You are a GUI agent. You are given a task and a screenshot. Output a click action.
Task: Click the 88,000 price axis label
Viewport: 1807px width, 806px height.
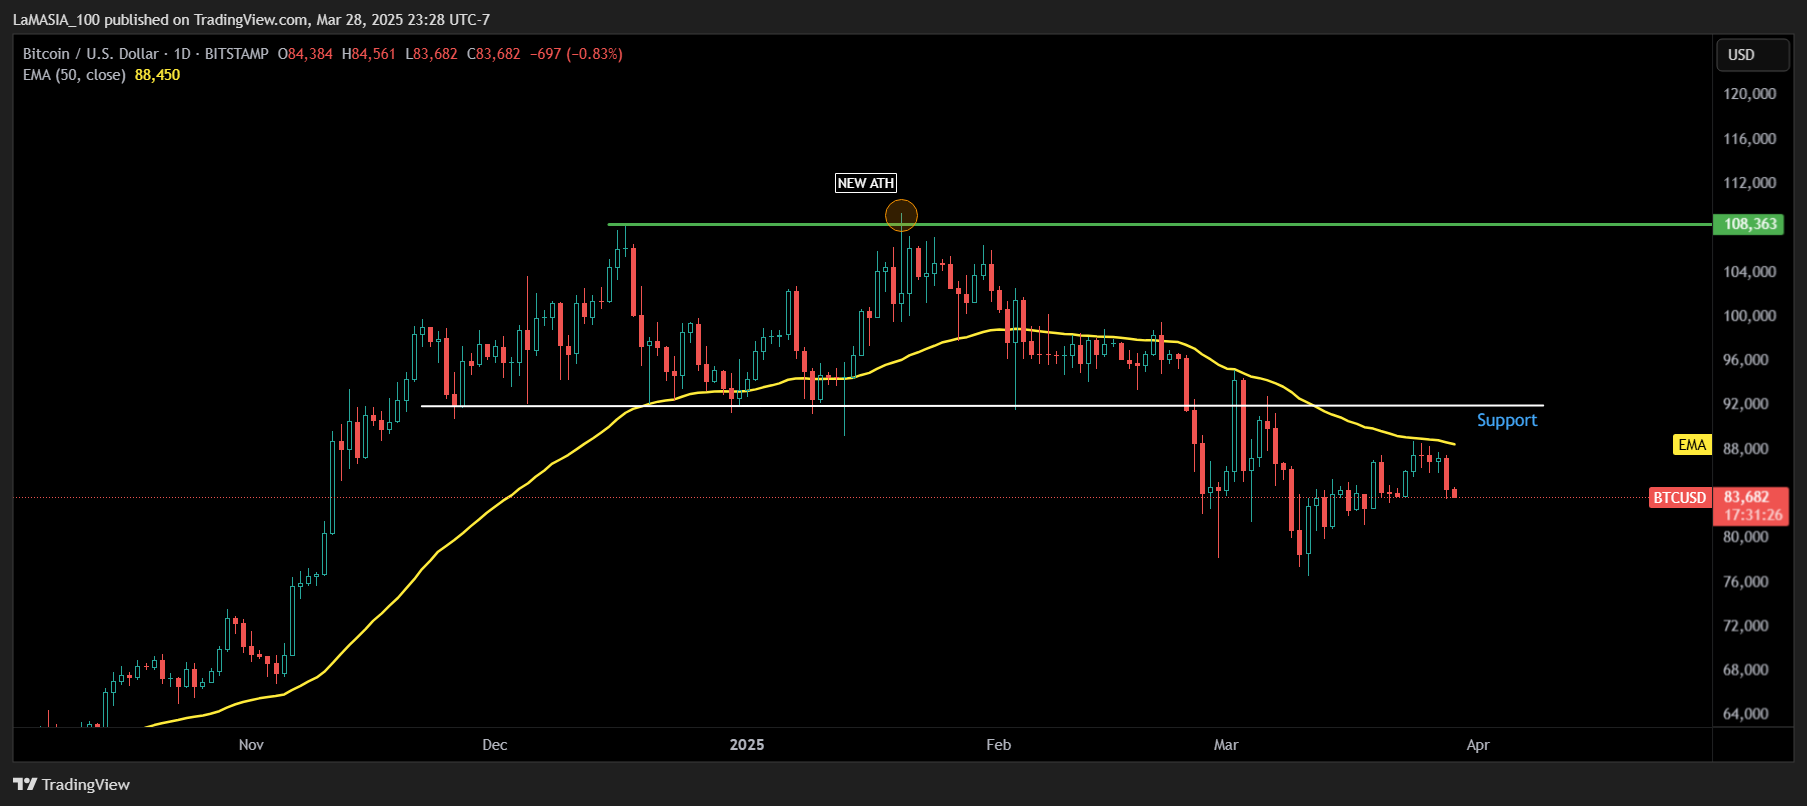click(1745, 449)
